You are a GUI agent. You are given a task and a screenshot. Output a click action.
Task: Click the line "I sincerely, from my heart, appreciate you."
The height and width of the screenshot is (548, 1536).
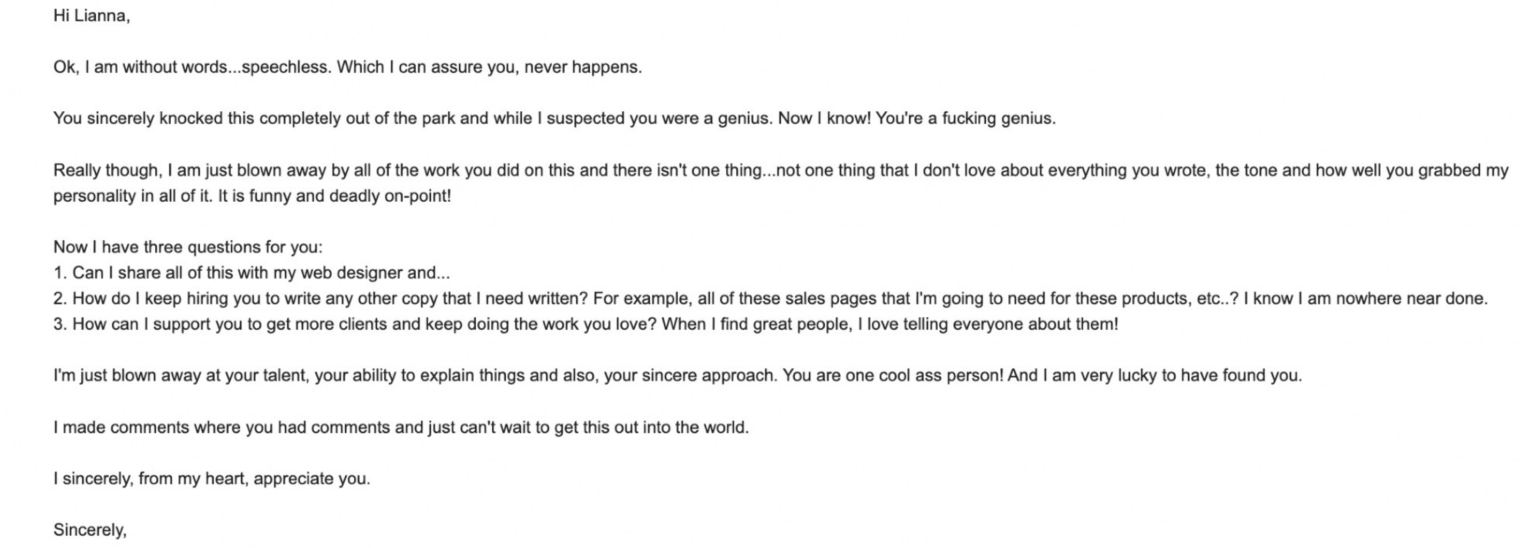212,478
